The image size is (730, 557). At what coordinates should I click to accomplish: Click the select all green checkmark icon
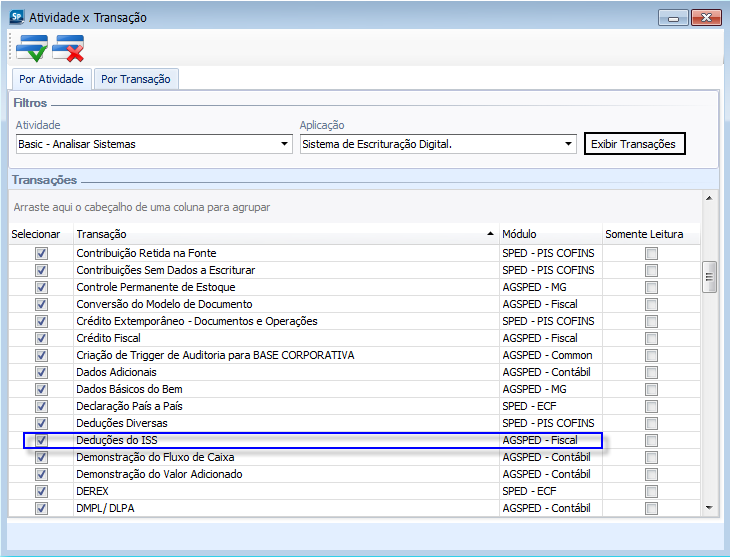click(x=32, y=47)
